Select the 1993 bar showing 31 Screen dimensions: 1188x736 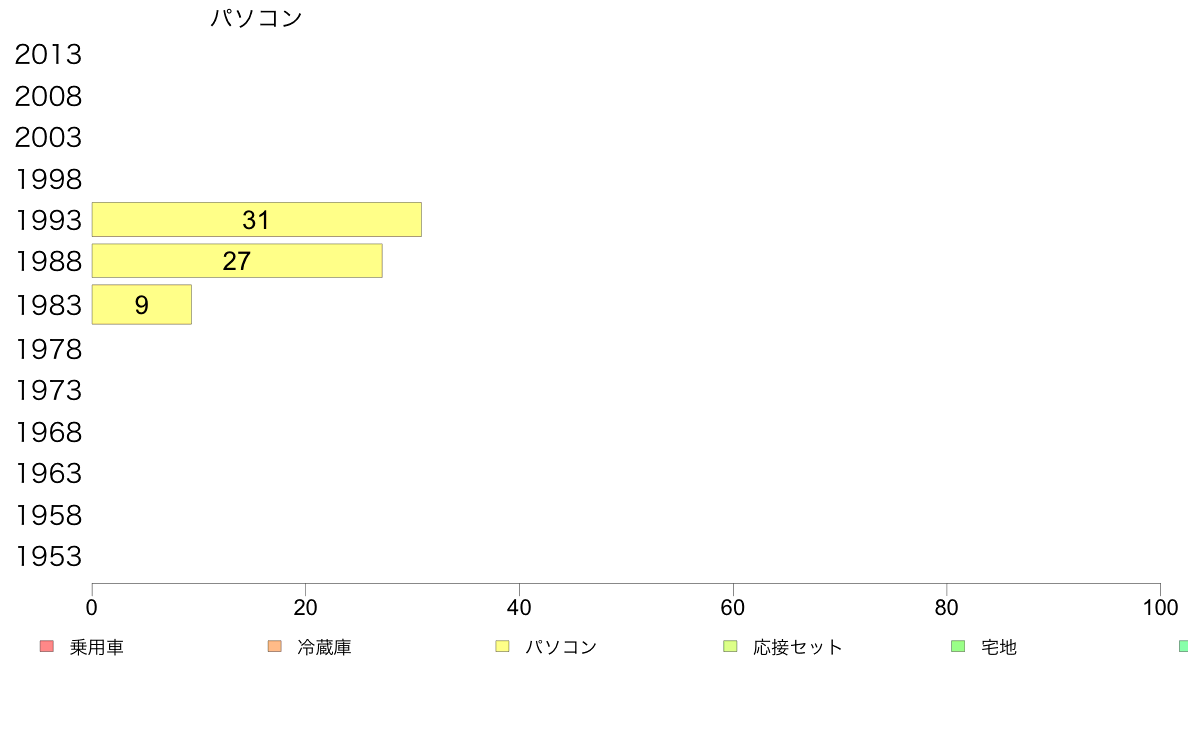[257, 220]
